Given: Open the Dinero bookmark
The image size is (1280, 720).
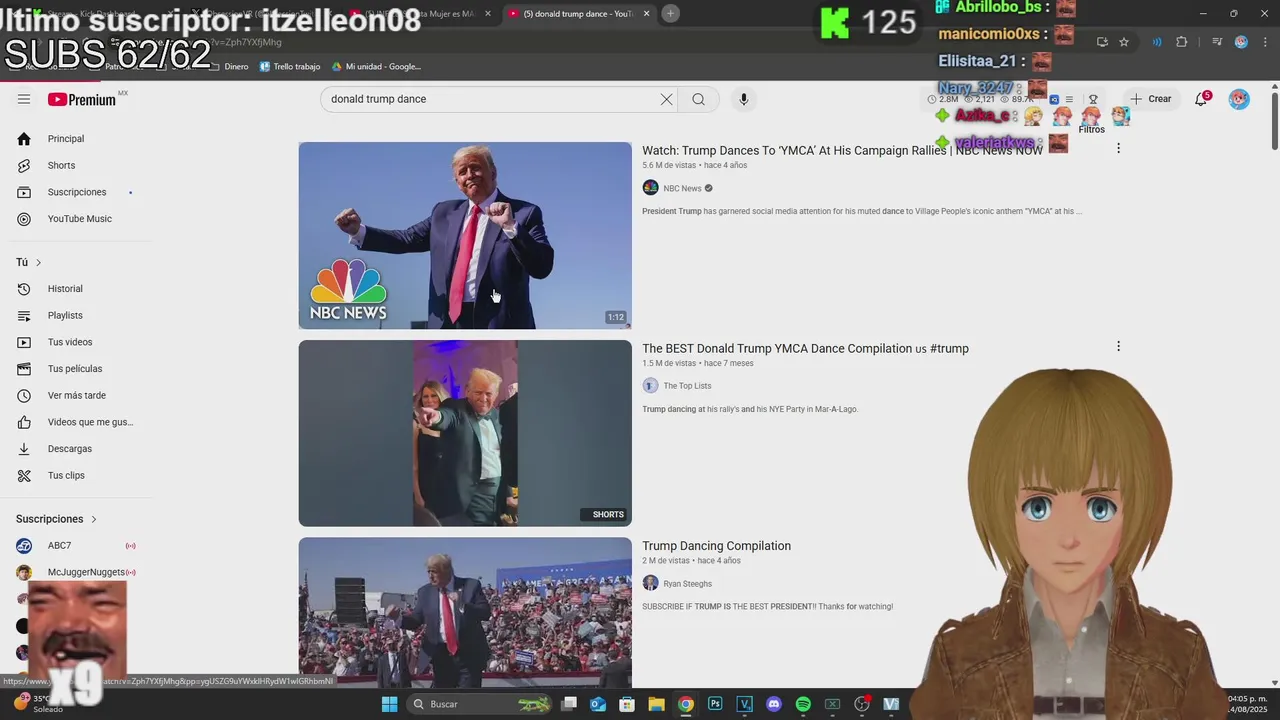Looking at the screenshot, I should click(x=229, y=67).
